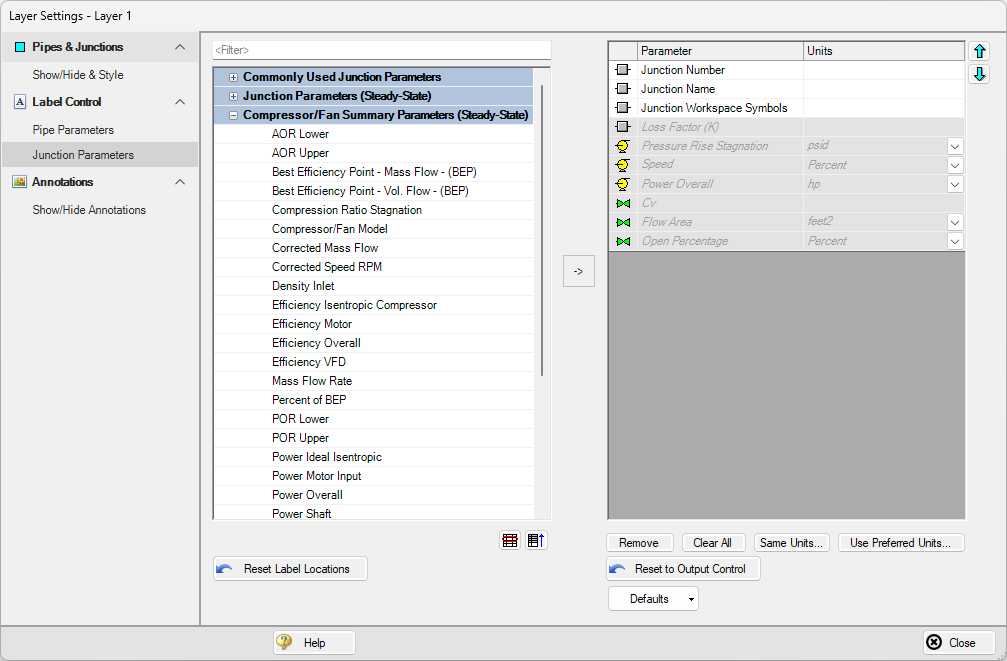The height and width of the screenshot is (661, 1007).
Task: Click the junction icon beside Junction Name
Action: point(623,89)
